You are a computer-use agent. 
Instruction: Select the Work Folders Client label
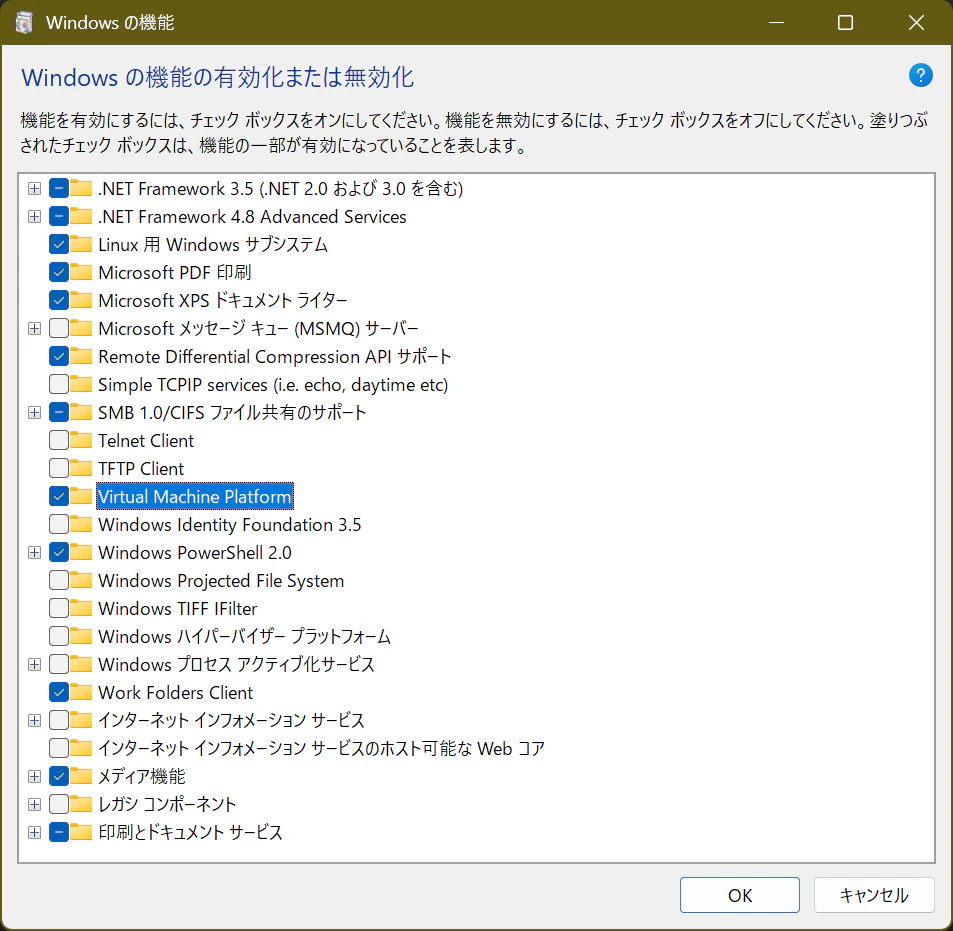click(175, 692)
